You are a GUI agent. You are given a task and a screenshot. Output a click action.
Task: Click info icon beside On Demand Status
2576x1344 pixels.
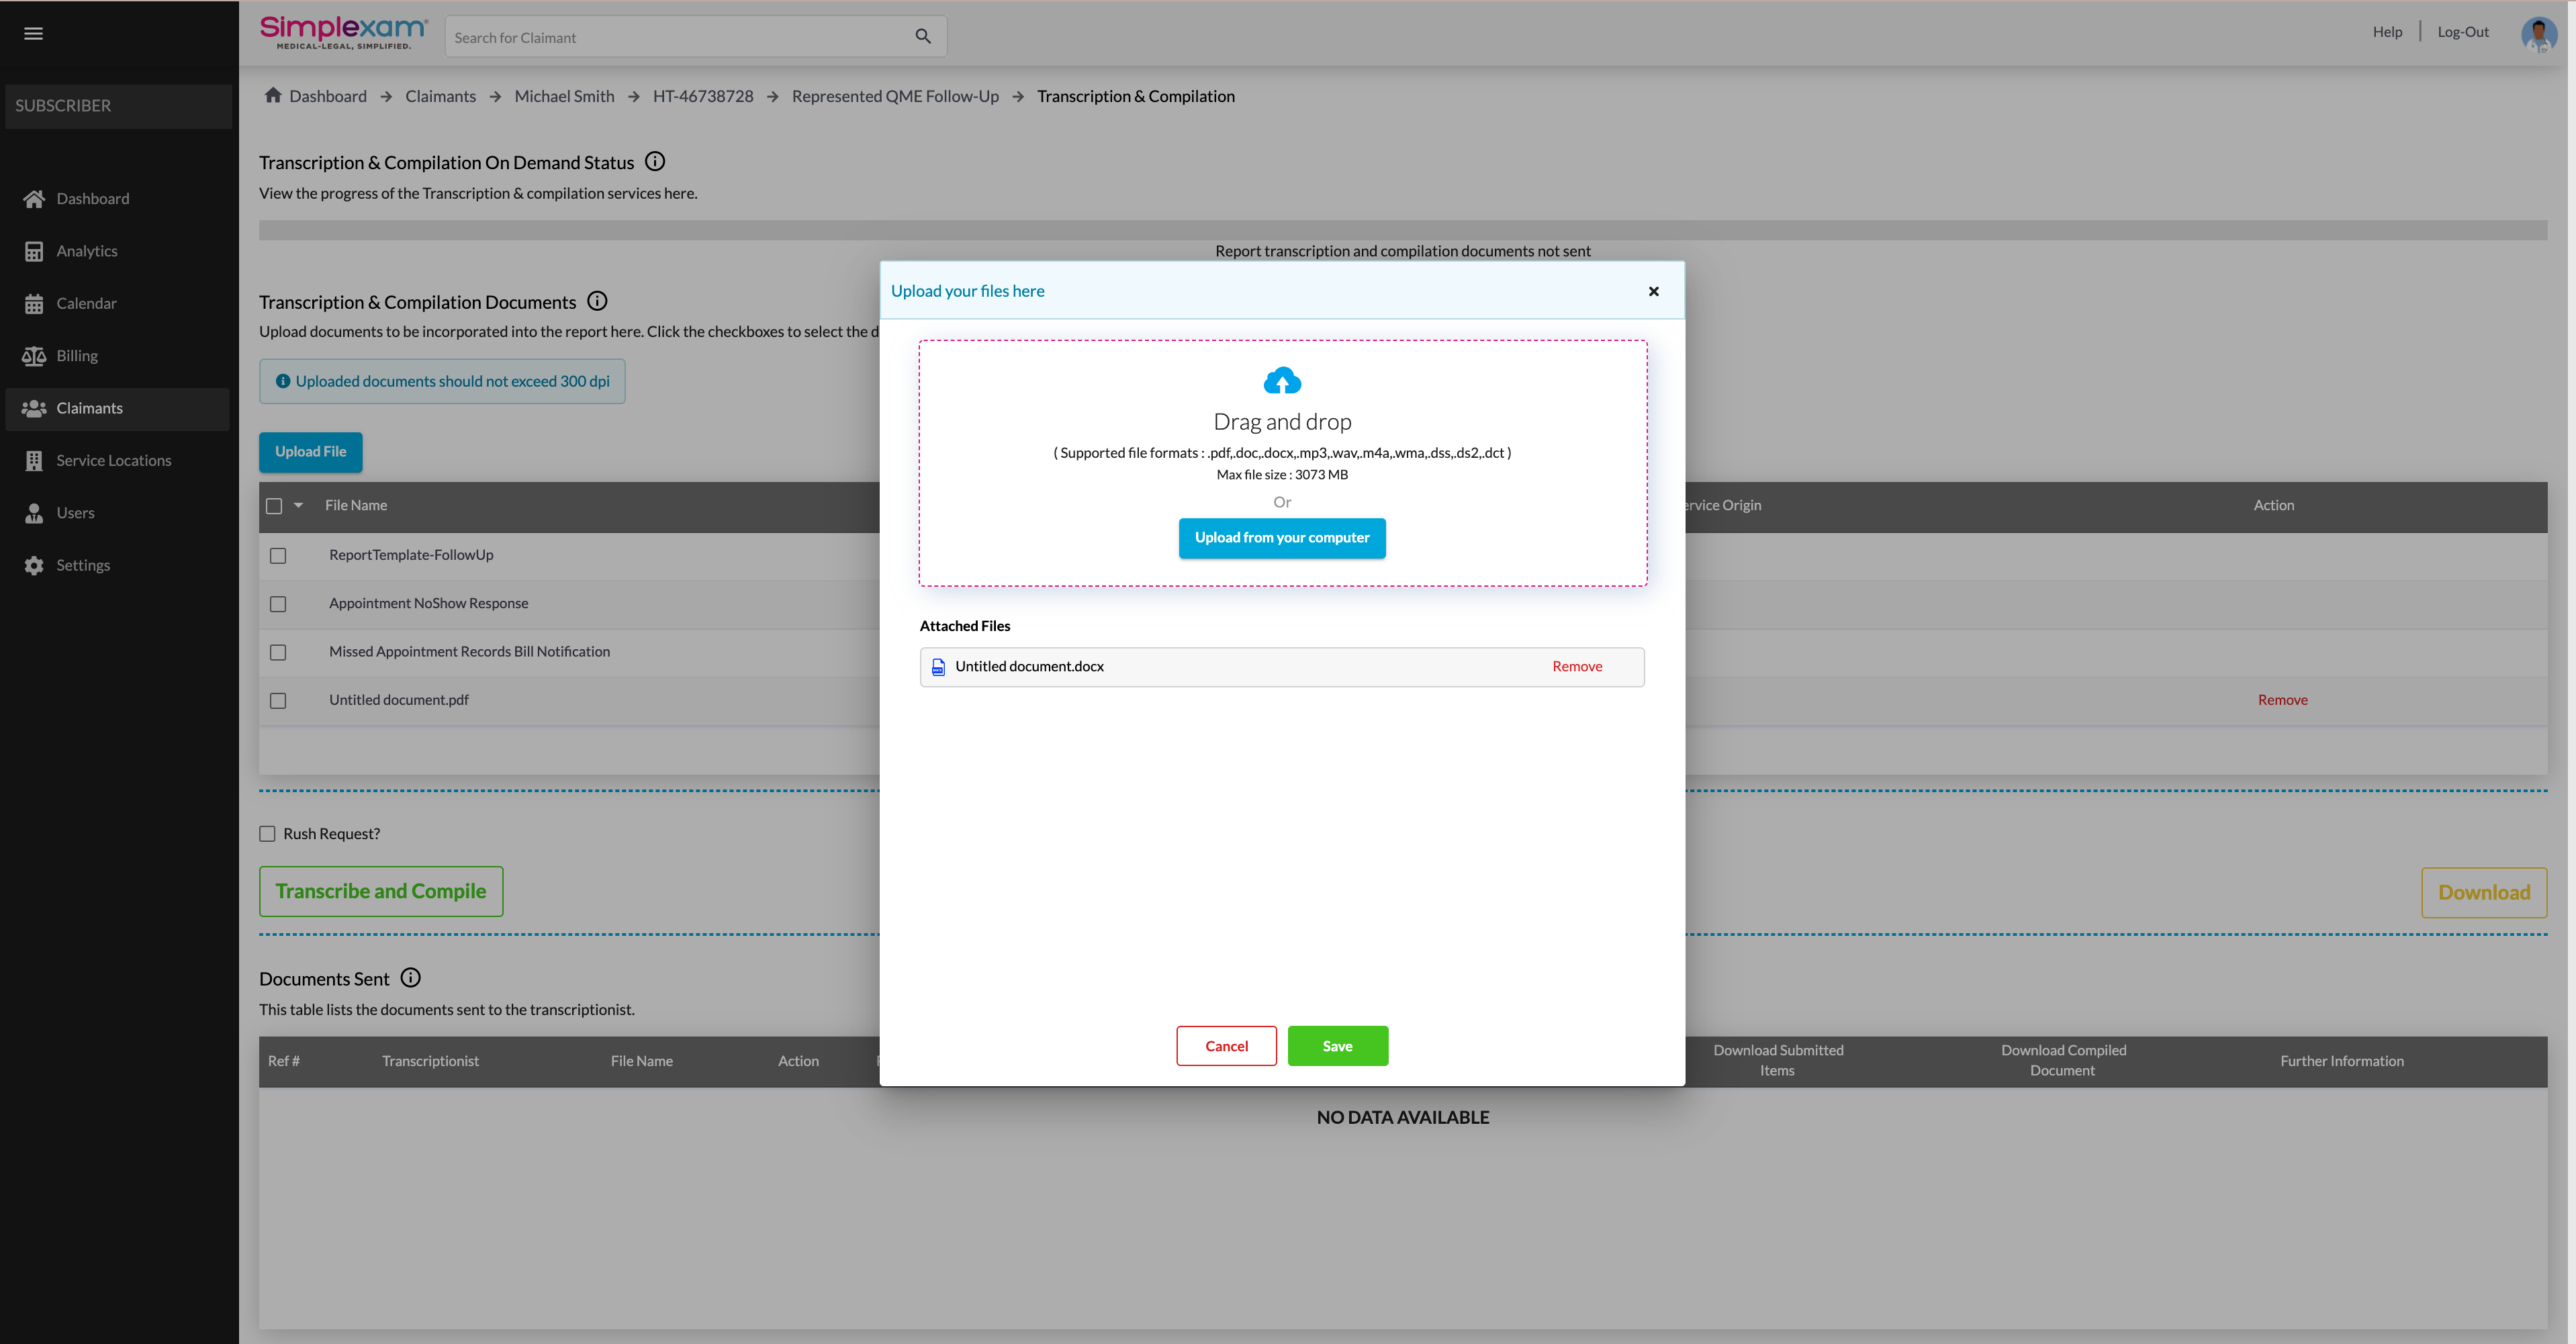[655, 162]
